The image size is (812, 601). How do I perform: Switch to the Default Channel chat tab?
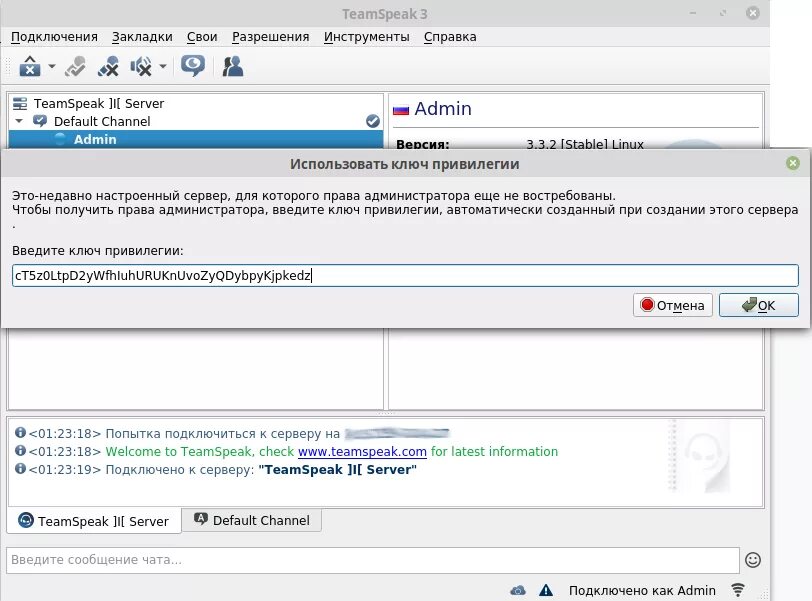coord(252,520)
